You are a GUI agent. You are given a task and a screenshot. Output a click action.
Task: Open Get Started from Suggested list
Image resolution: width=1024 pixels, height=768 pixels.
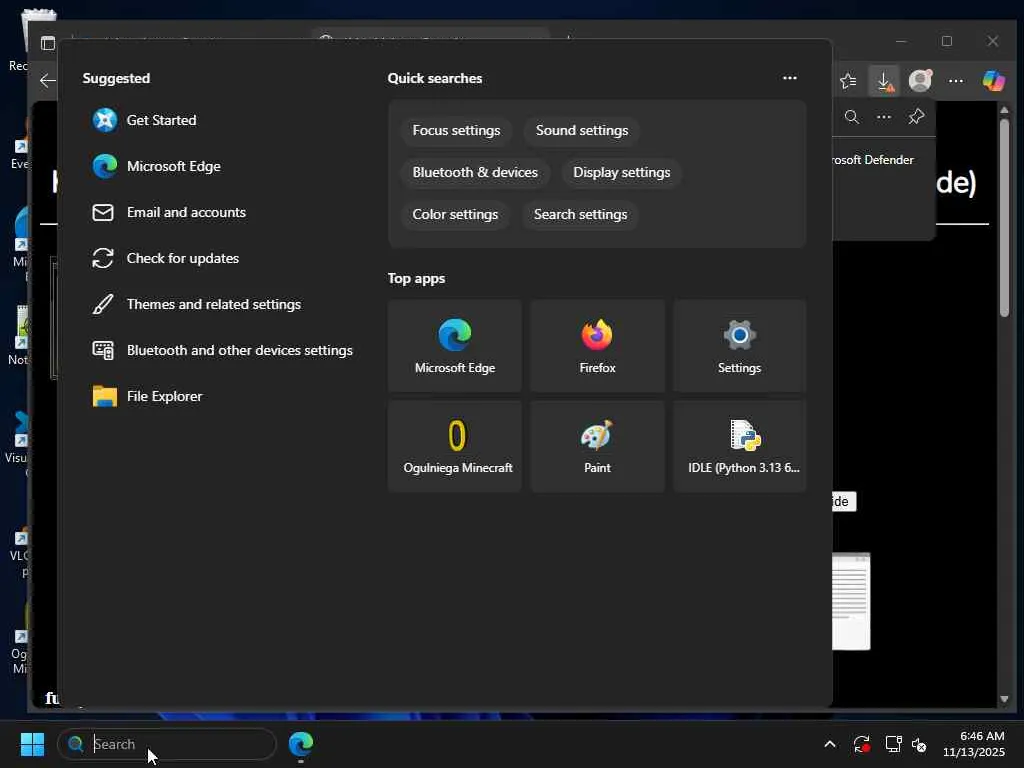(x=145, y=120)
